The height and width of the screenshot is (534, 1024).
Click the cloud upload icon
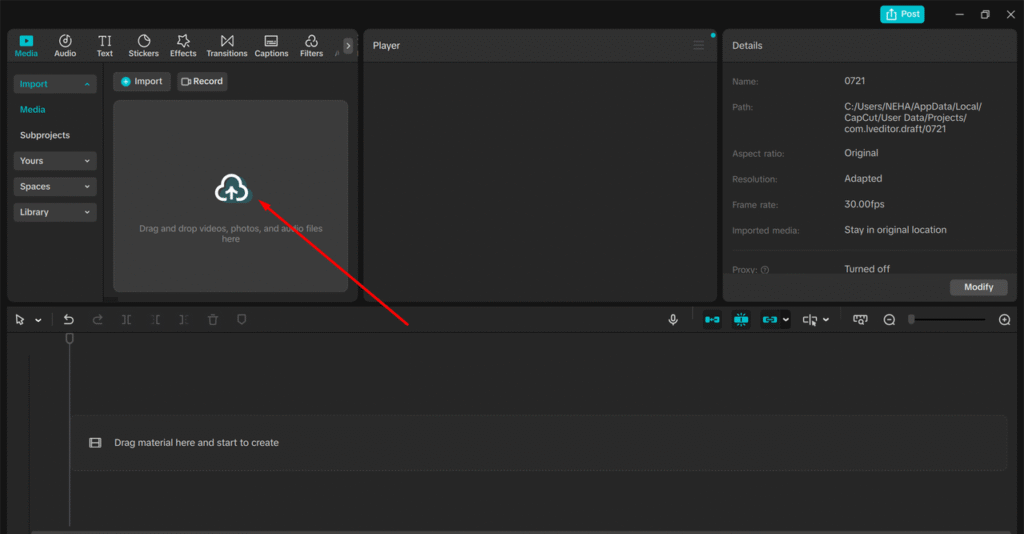click(x=231, y=189)
